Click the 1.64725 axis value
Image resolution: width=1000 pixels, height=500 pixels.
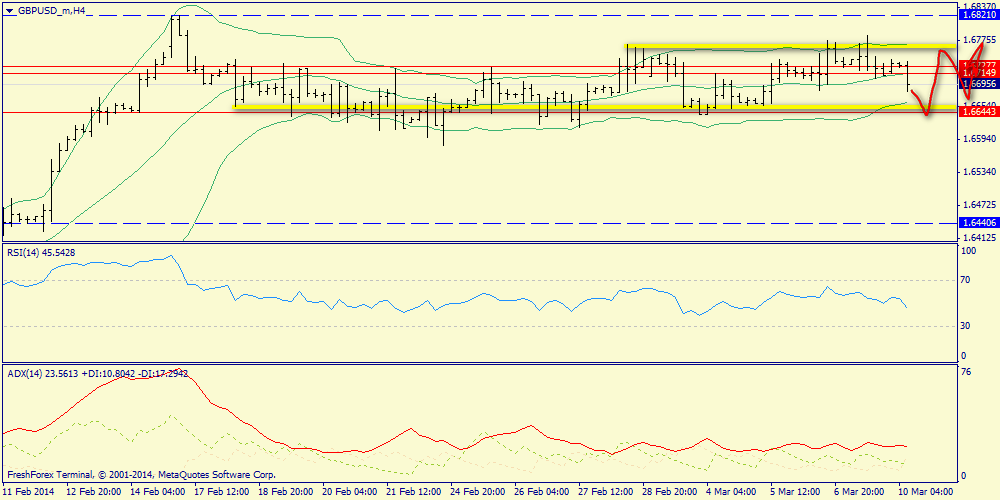980,205
